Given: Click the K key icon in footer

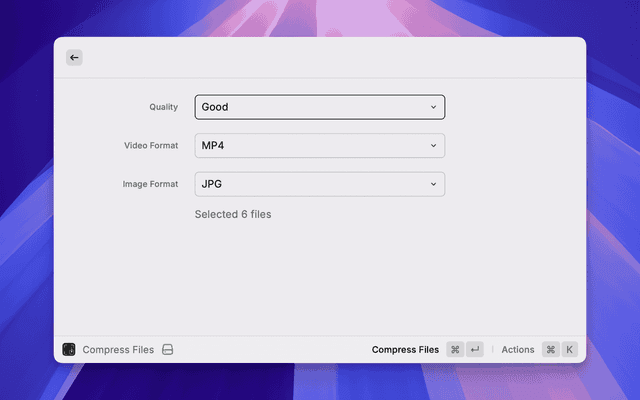Looking at the screenshot, I should 569,350.
